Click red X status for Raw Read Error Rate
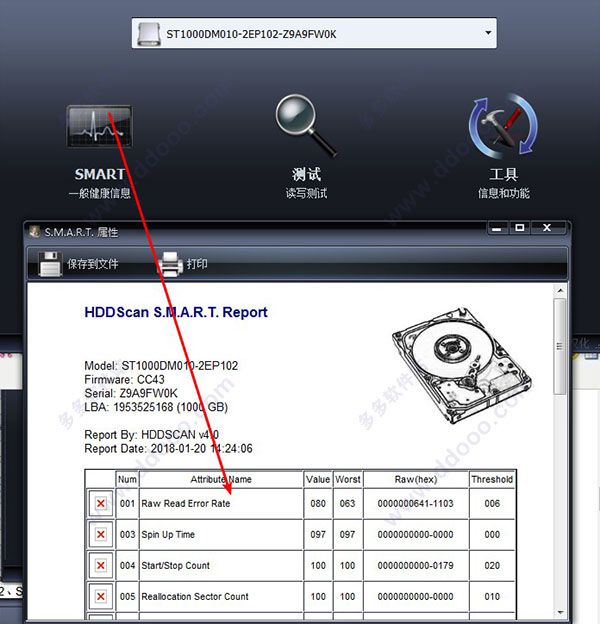Screen dimensions: 600x624 coord(101,503)
